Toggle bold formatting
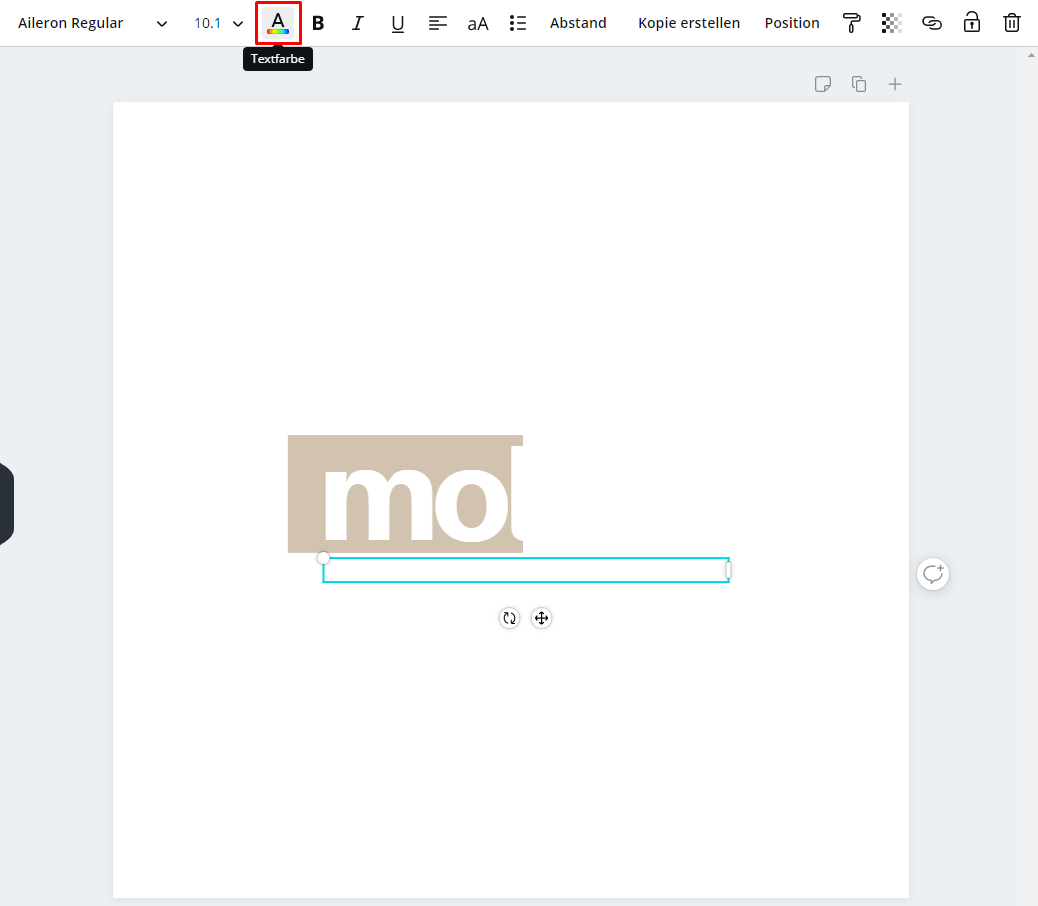 [318, 23]
